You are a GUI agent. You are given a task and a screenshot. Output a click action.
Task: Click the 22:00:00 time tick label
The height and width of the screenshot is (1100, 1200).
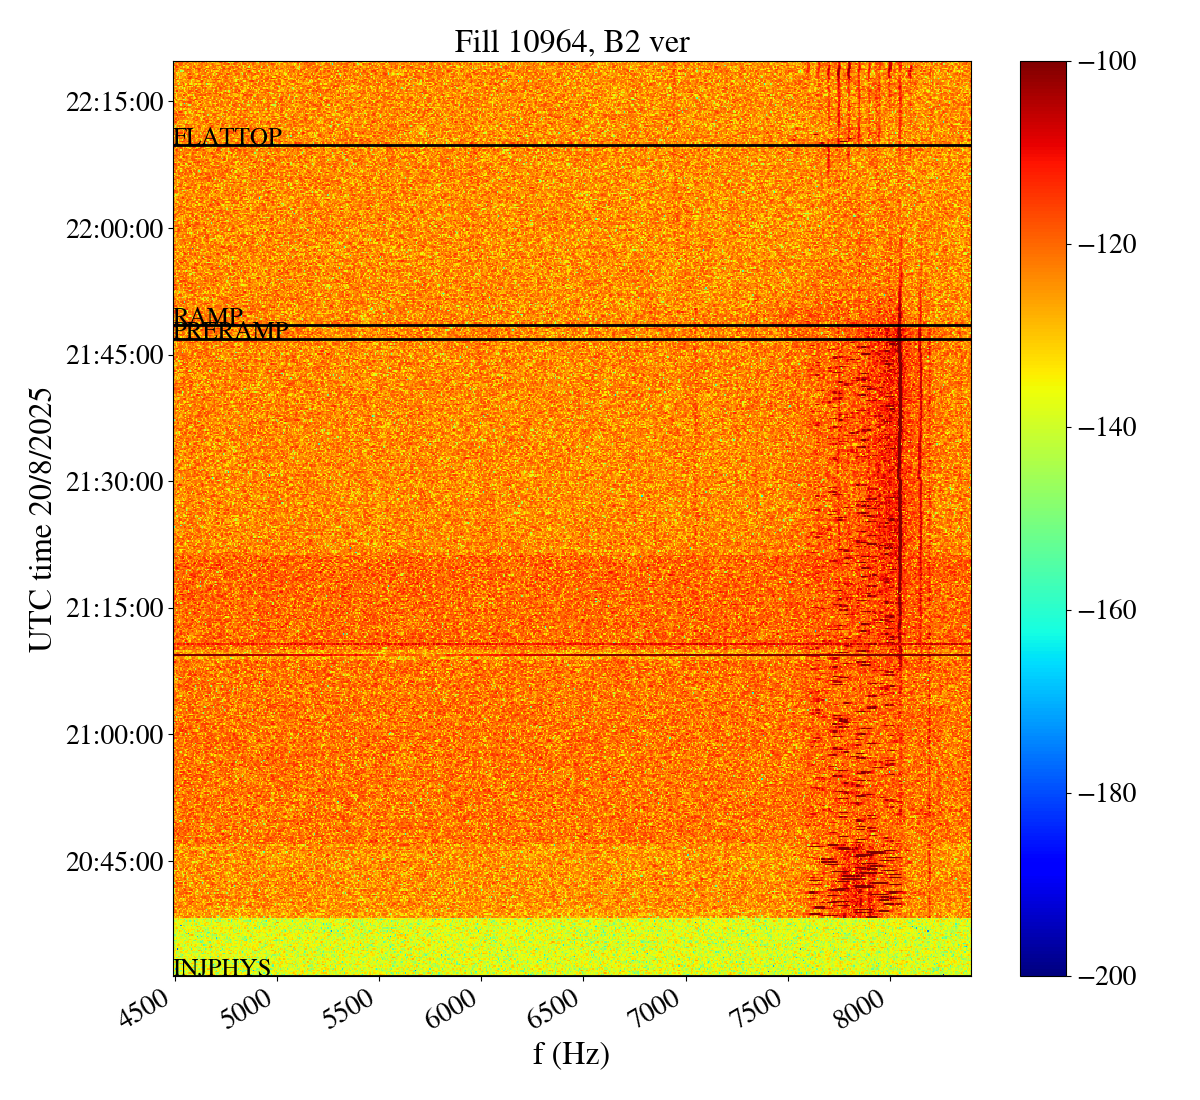114,229
